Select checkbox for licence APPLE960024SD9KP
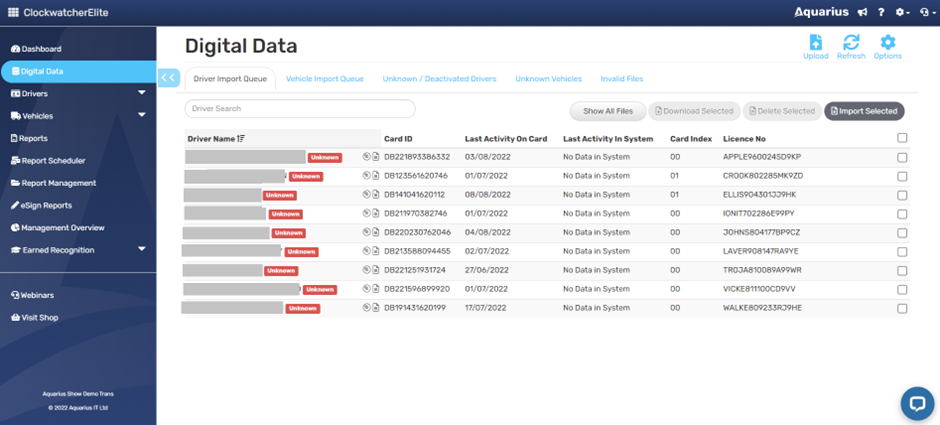 click(903, 157)
